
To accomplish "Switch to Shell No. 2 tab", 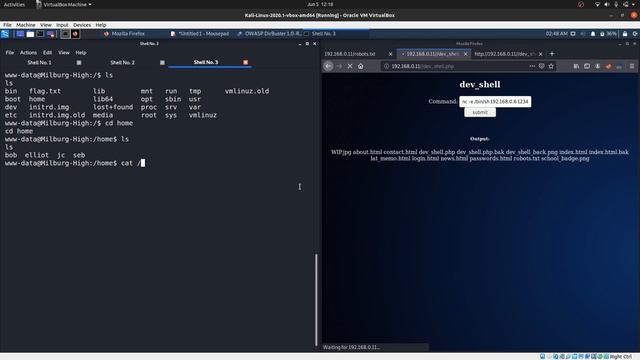I will (122, 62).
